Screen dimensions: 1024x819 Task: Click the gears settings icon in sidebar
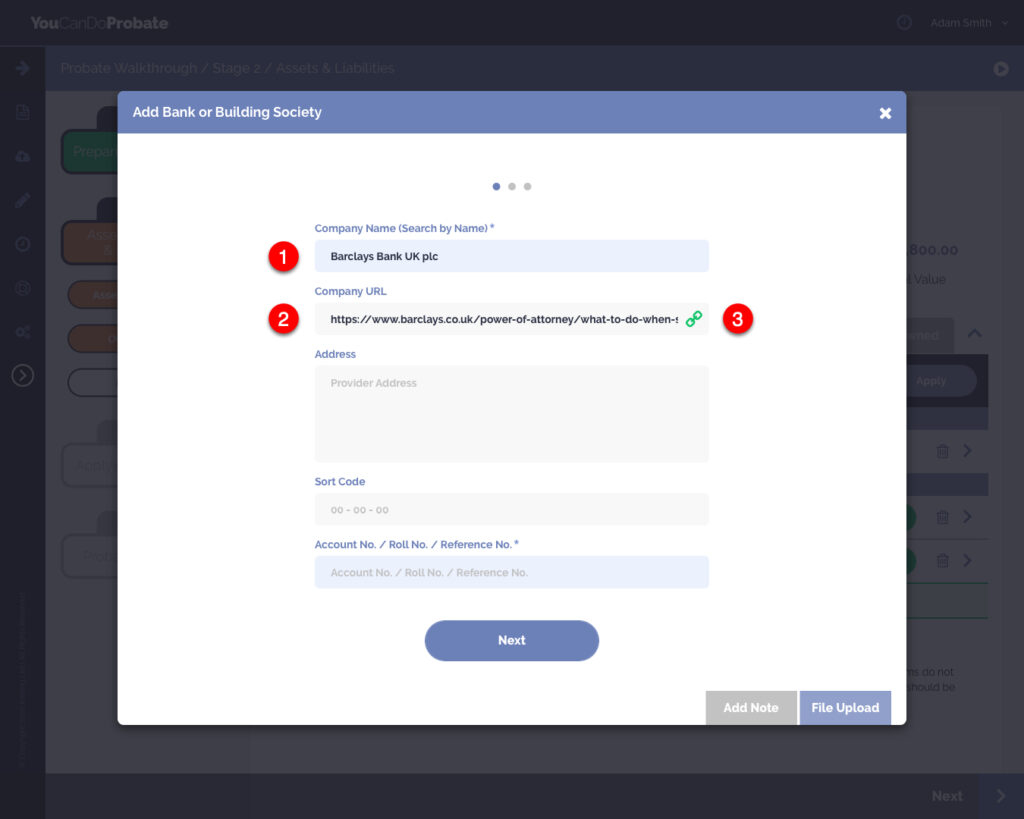point(23,331)
